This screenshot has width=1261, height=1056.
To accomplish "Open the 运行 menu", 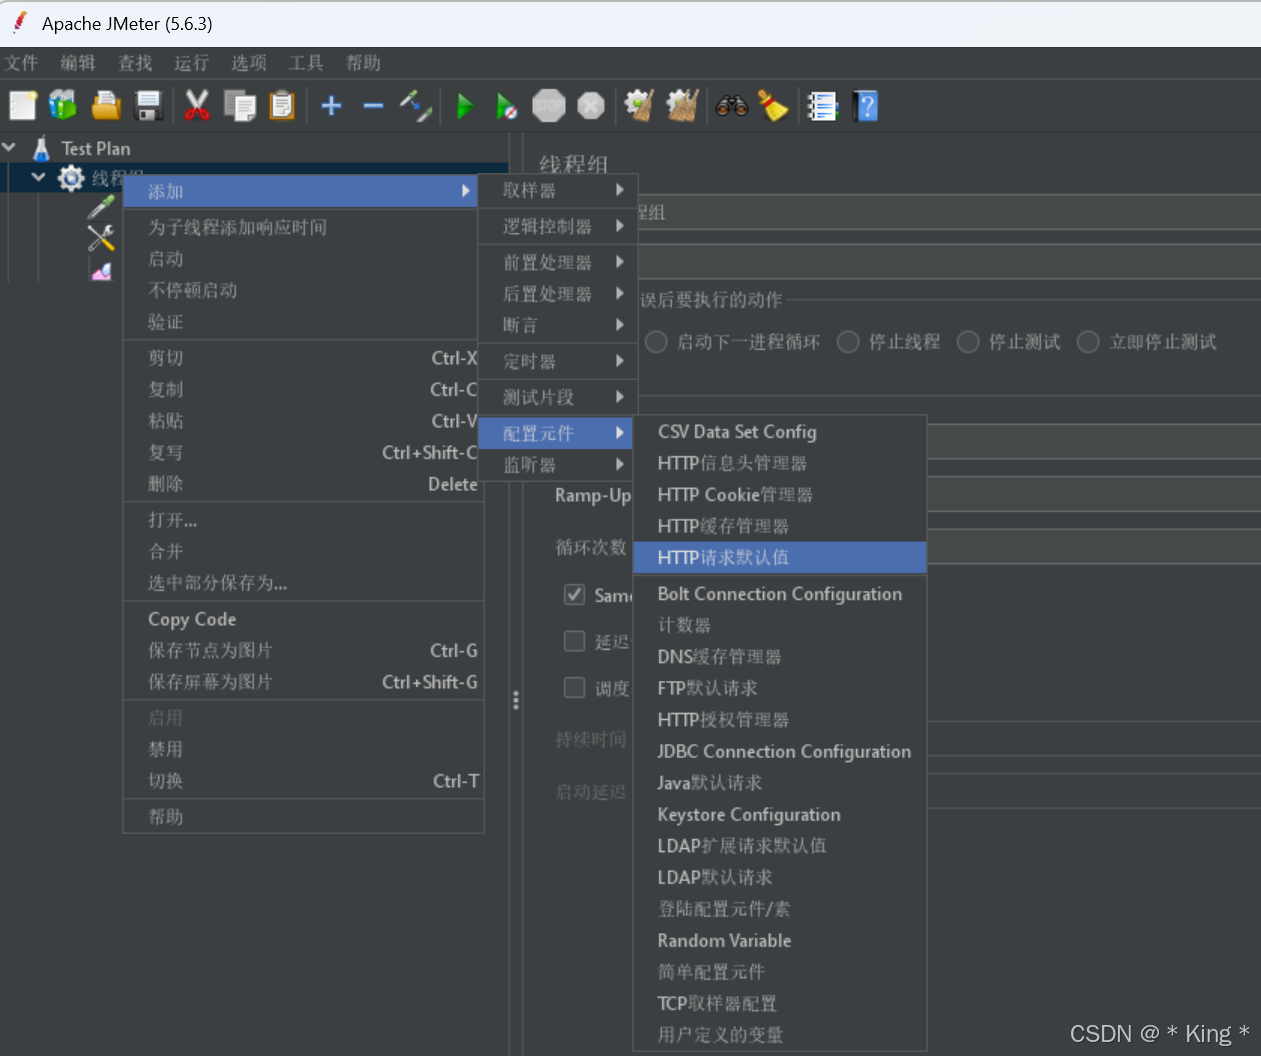I will click(192, 63).
